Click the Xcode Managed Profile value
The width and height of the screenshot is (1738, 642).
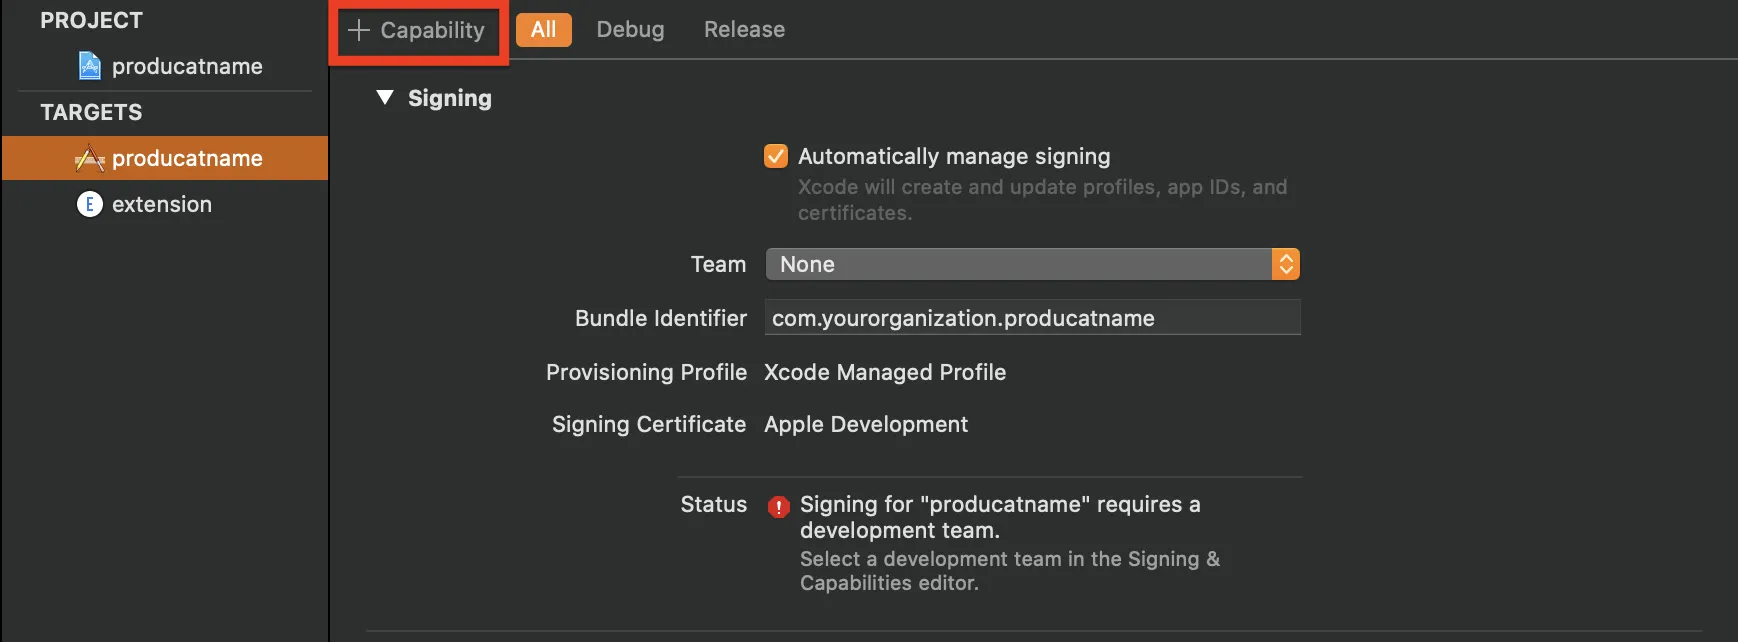[885, 372]
